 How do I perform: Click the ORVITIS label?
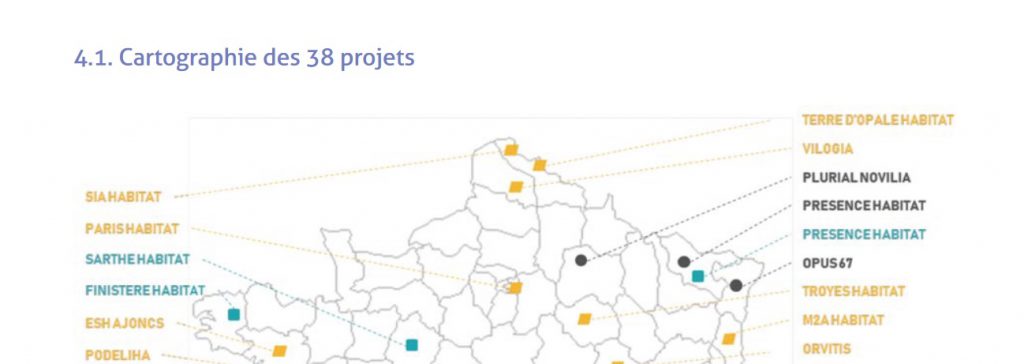click(x=827, y=349)
